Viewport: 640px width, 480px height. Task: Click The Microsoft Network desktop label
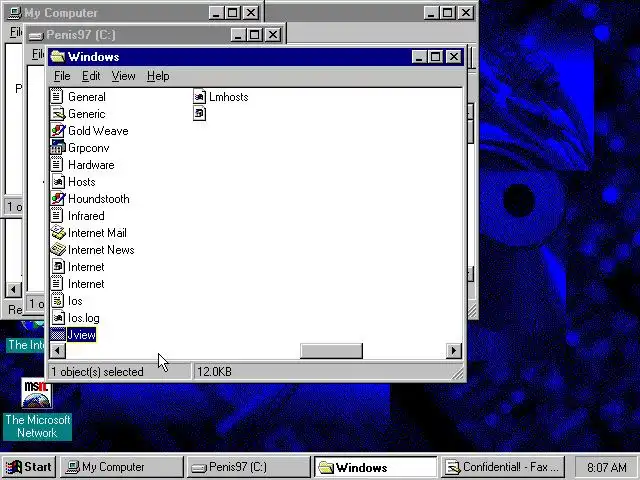tap(38, 426)
